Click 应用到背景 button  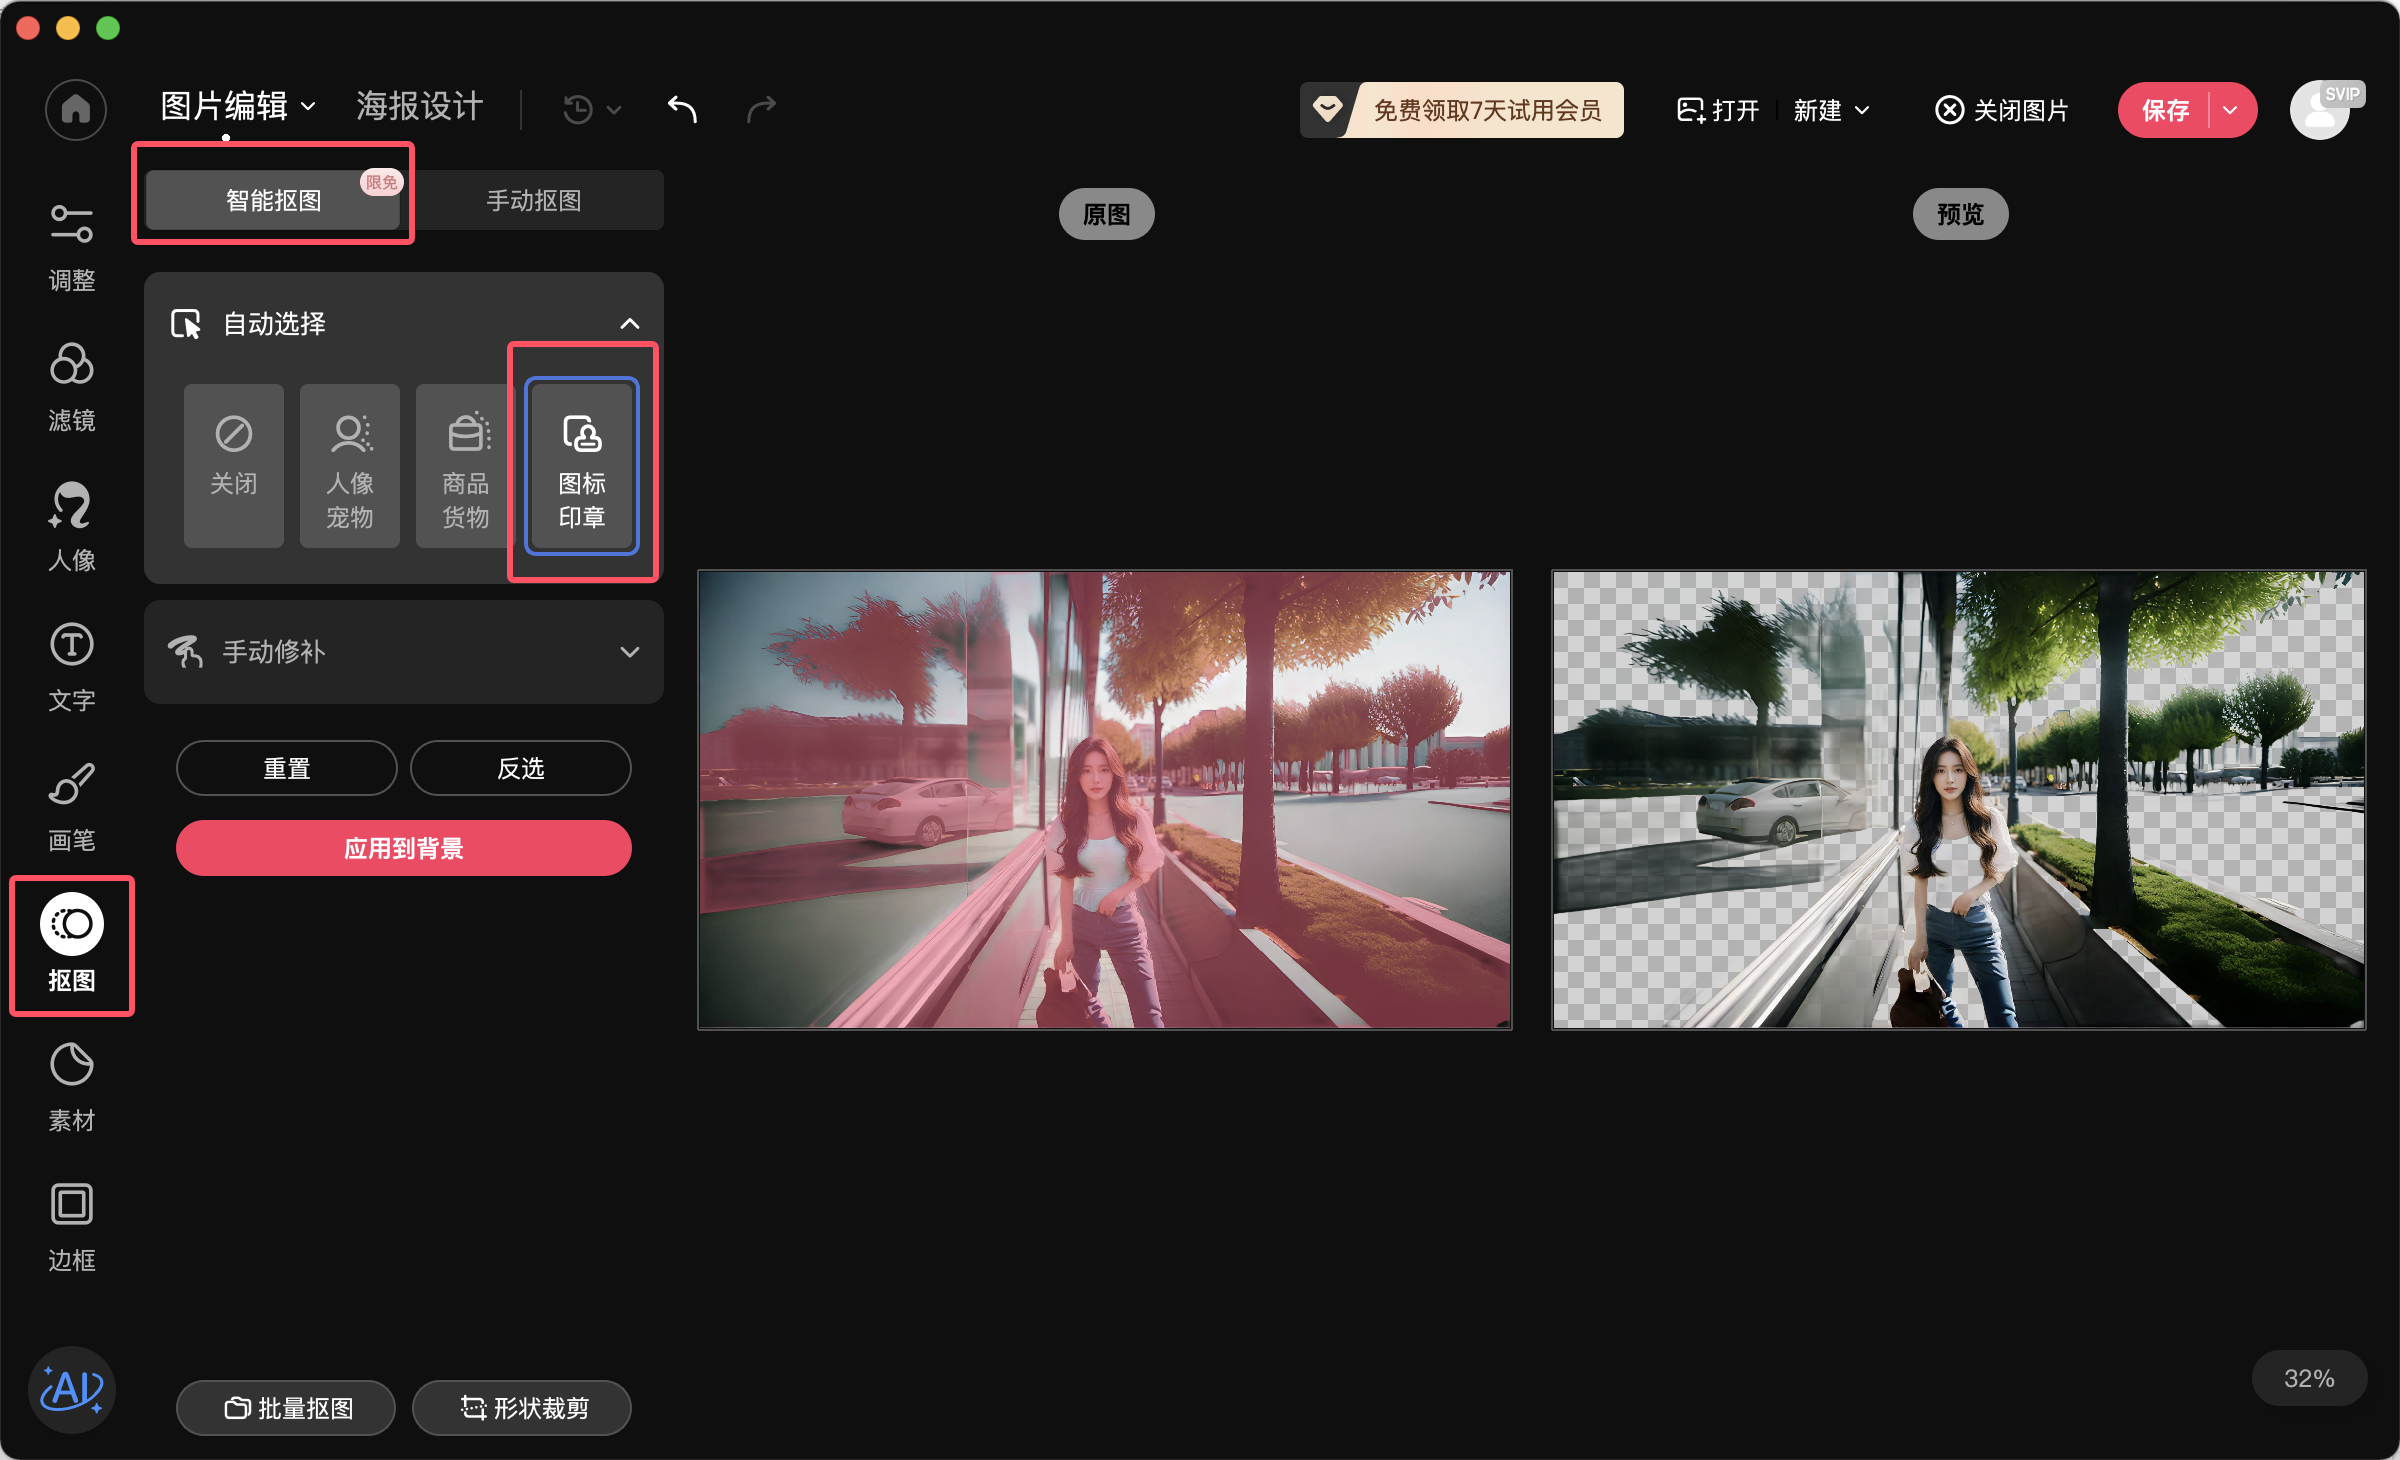404,848
